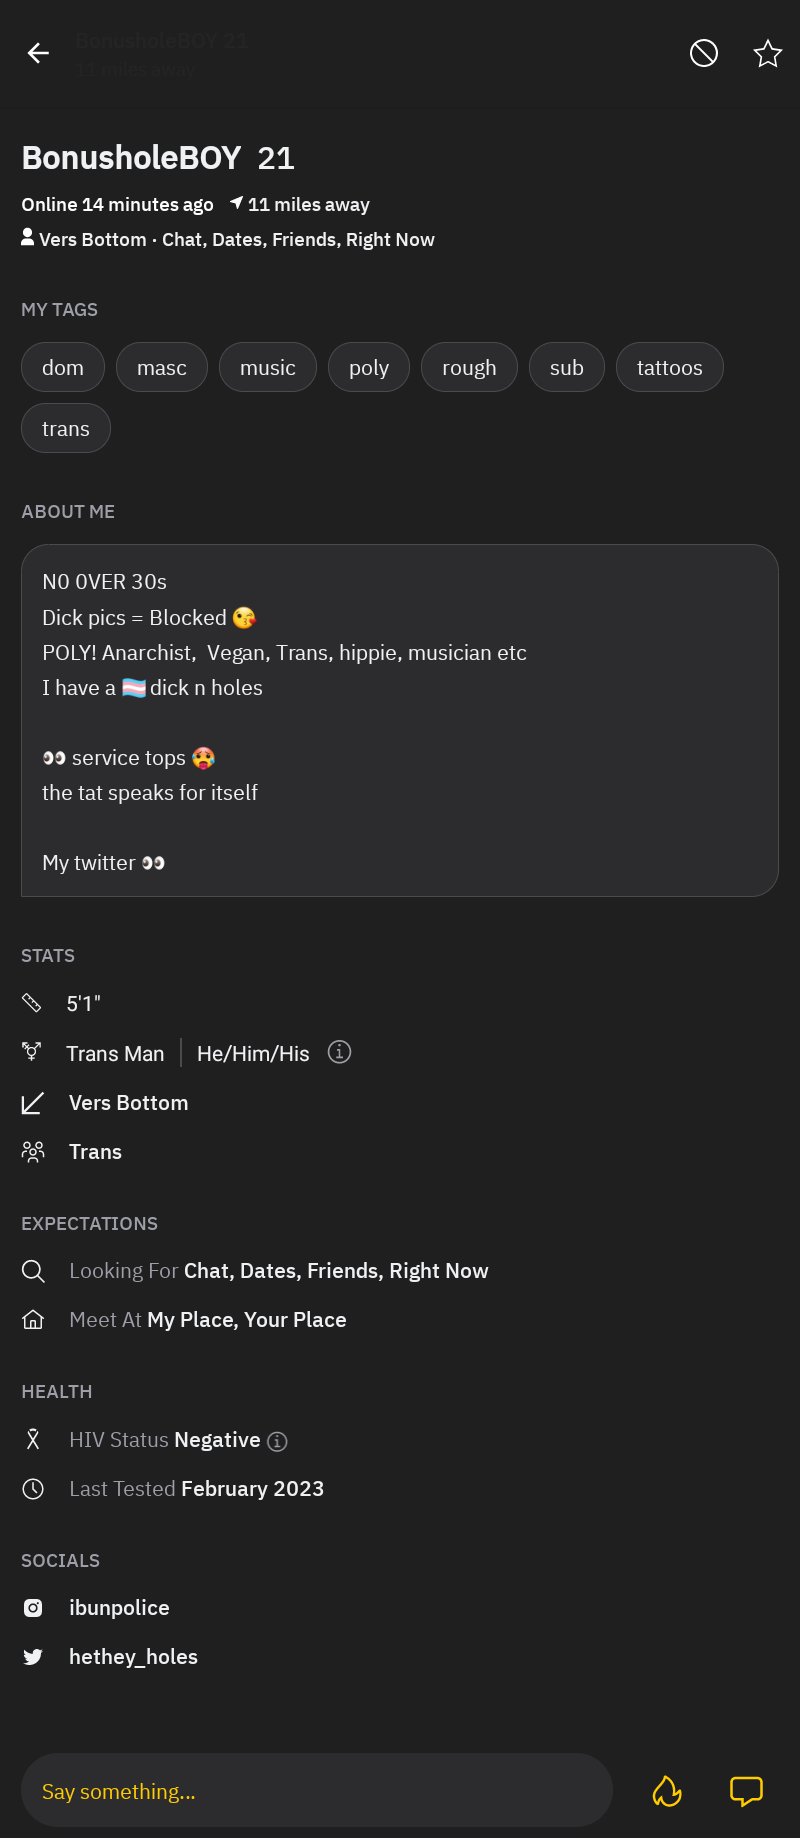Click the "Say something..." message field
Image resolution: width=800 pixels, height=1838 pixels.
pos(316,1791)
